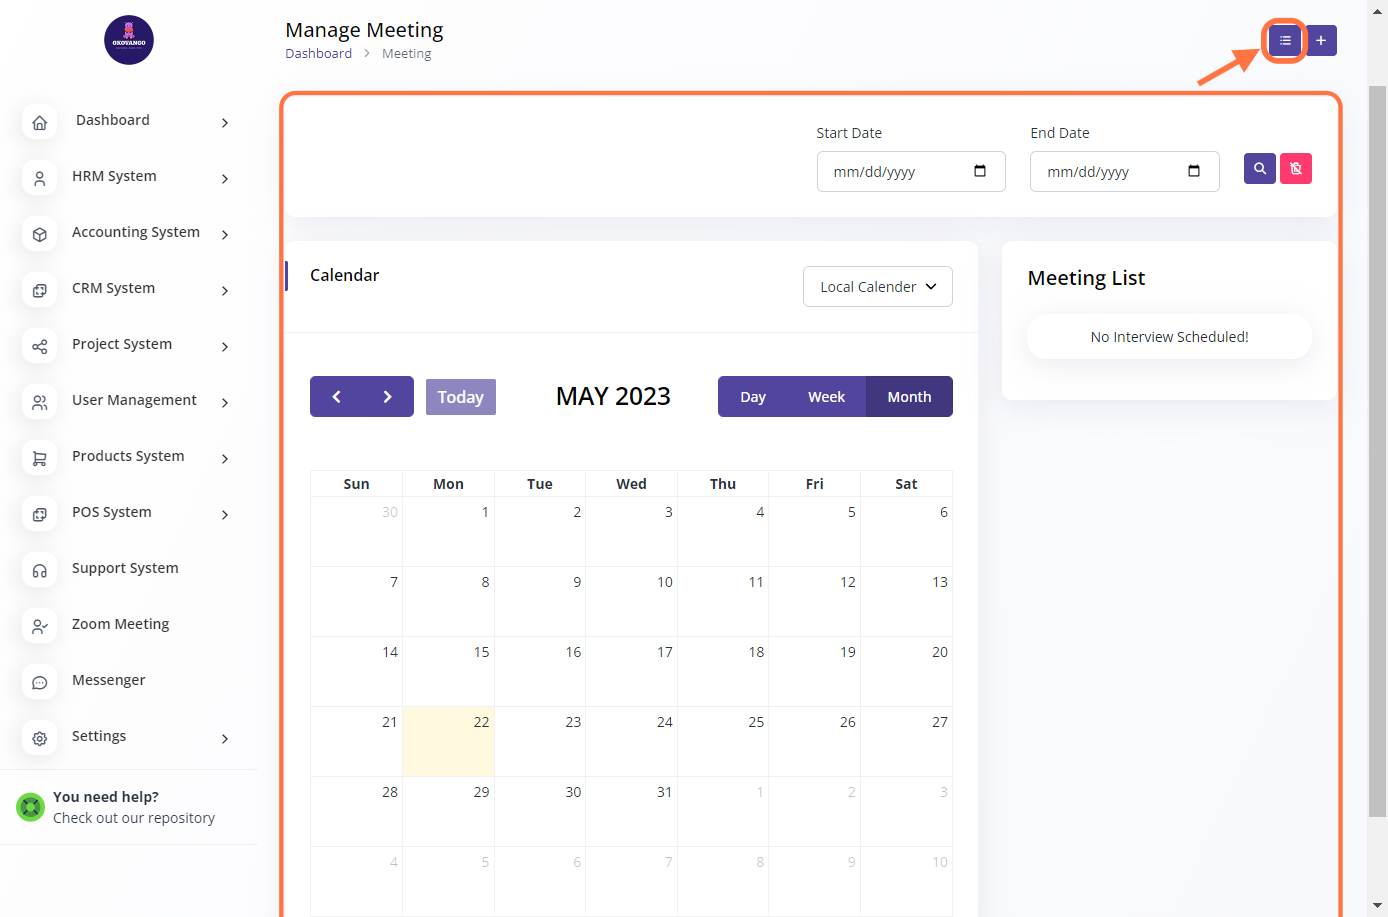The height and width of the screenshot is (917, 1388).
Task: Select the Month view toggle
Action: 909,397
